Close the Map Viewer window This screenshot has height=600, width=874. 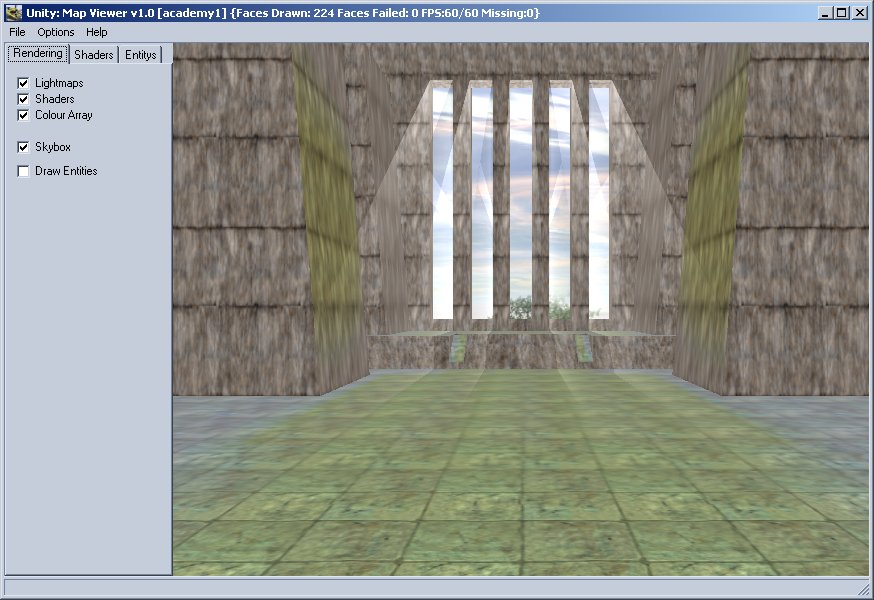pyautogui.click(x=859, y=13)
